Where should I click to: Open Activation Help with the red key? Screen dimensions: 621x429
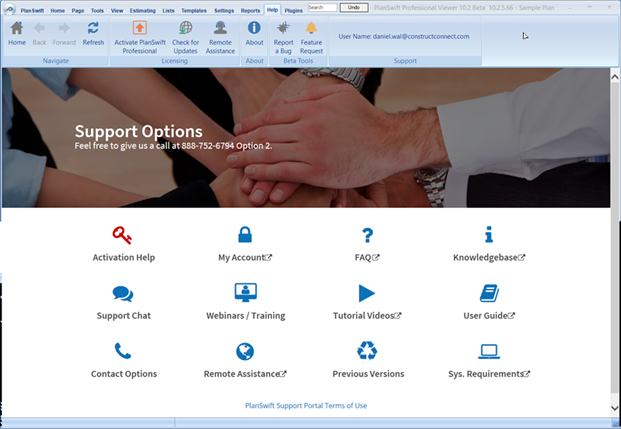[122, 235]
